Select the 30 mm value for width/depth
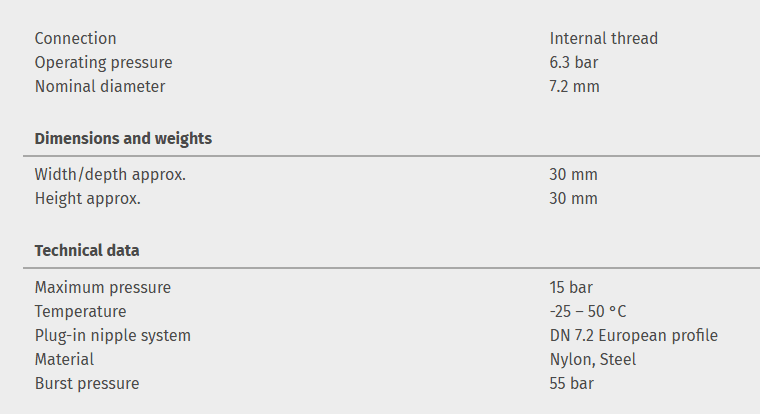This screenshot has width=760, height=414. [573, 174]
